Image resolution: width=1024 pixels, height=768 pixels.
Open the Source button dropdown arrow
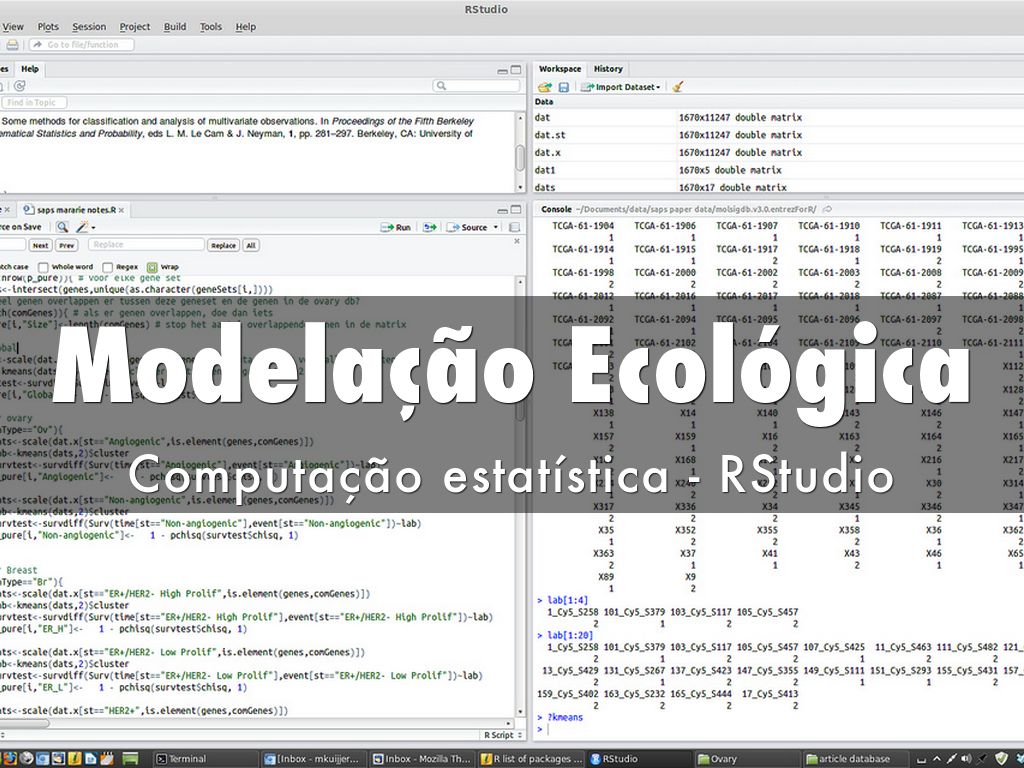(x=494, y=228)
